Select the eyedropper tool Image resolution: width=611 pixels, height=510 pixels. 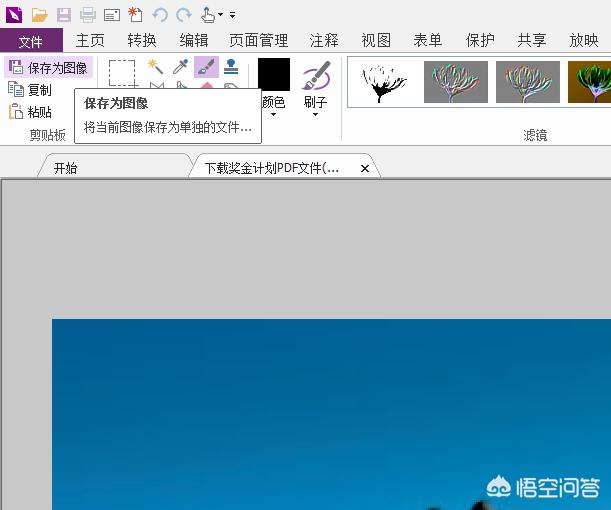coord(180,67)
